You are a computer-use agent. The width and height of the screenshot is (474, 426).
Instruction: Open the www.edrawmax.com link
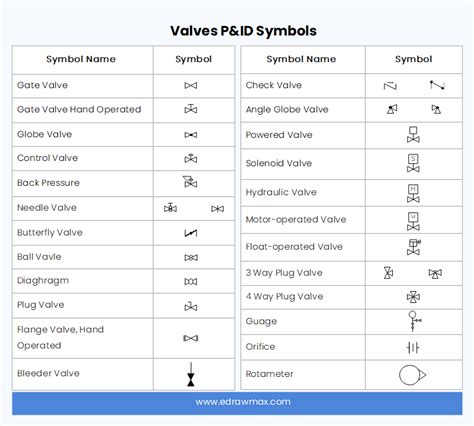pyautogui.click(x=243, y=402)
